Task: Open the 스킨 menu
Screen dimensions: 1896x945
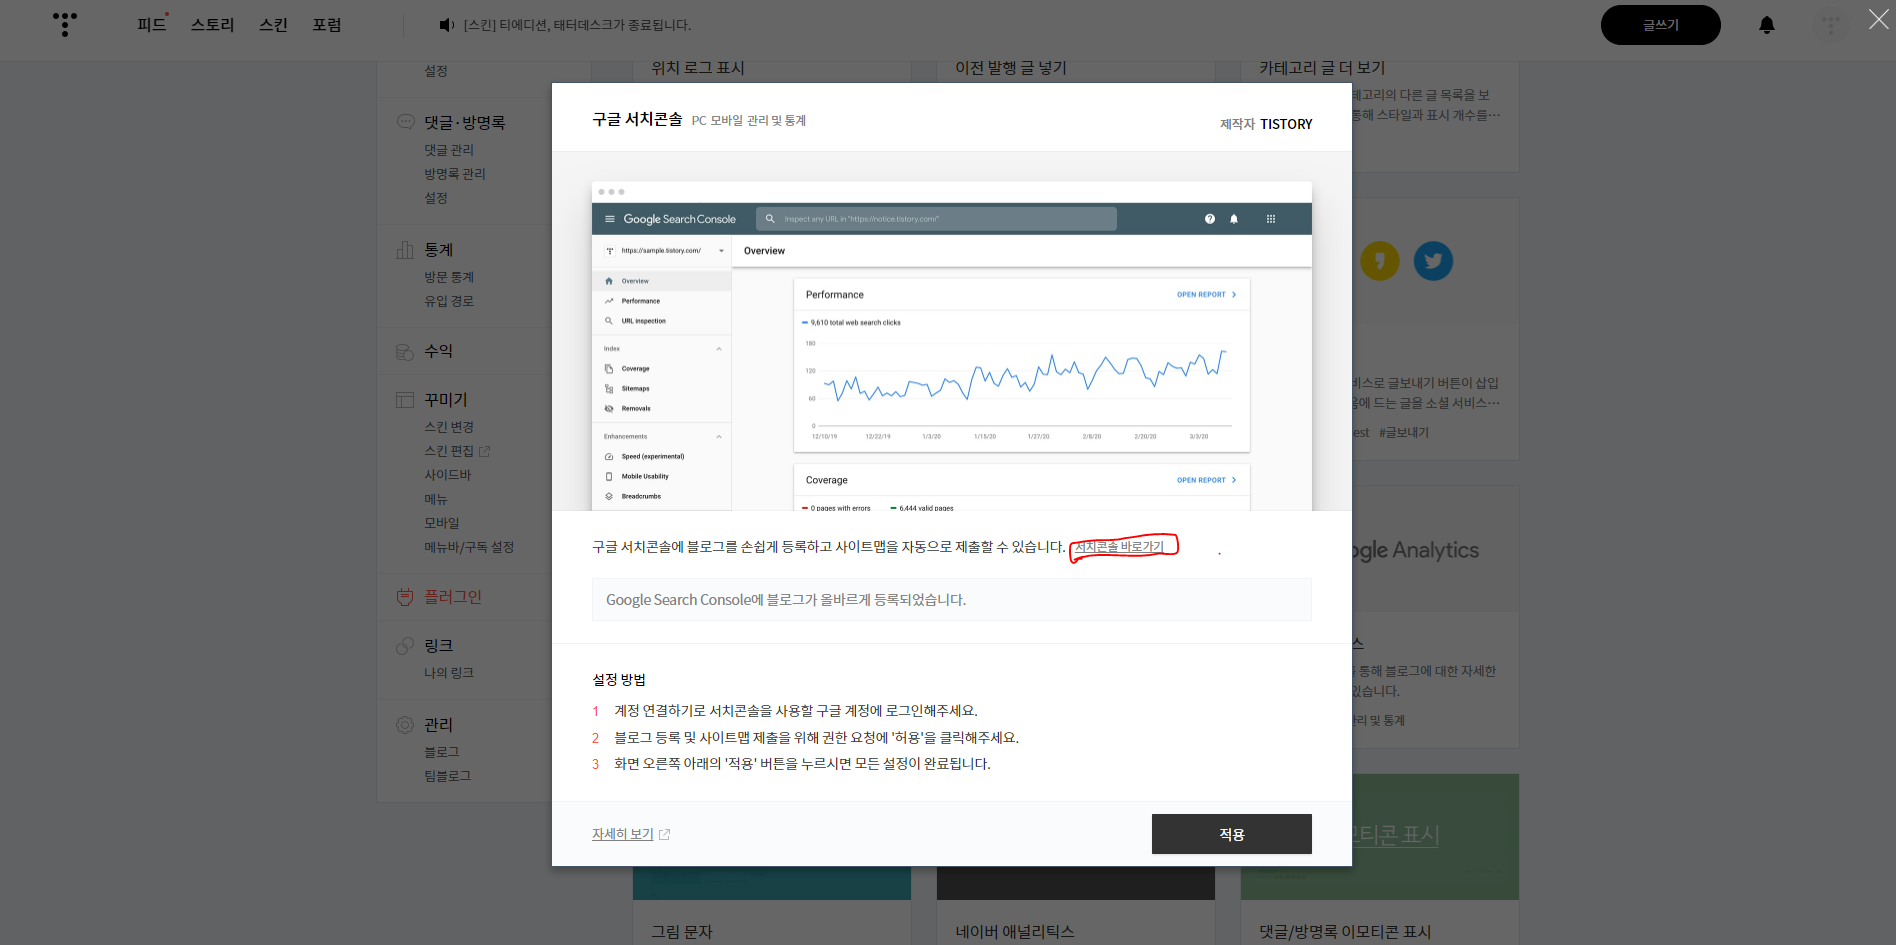Action: point(273,25)
